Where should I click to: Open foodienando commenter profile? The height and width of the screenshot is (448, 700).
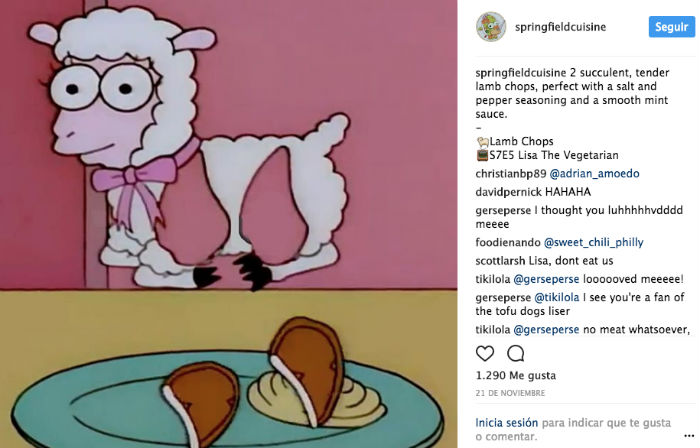point(508,243)
